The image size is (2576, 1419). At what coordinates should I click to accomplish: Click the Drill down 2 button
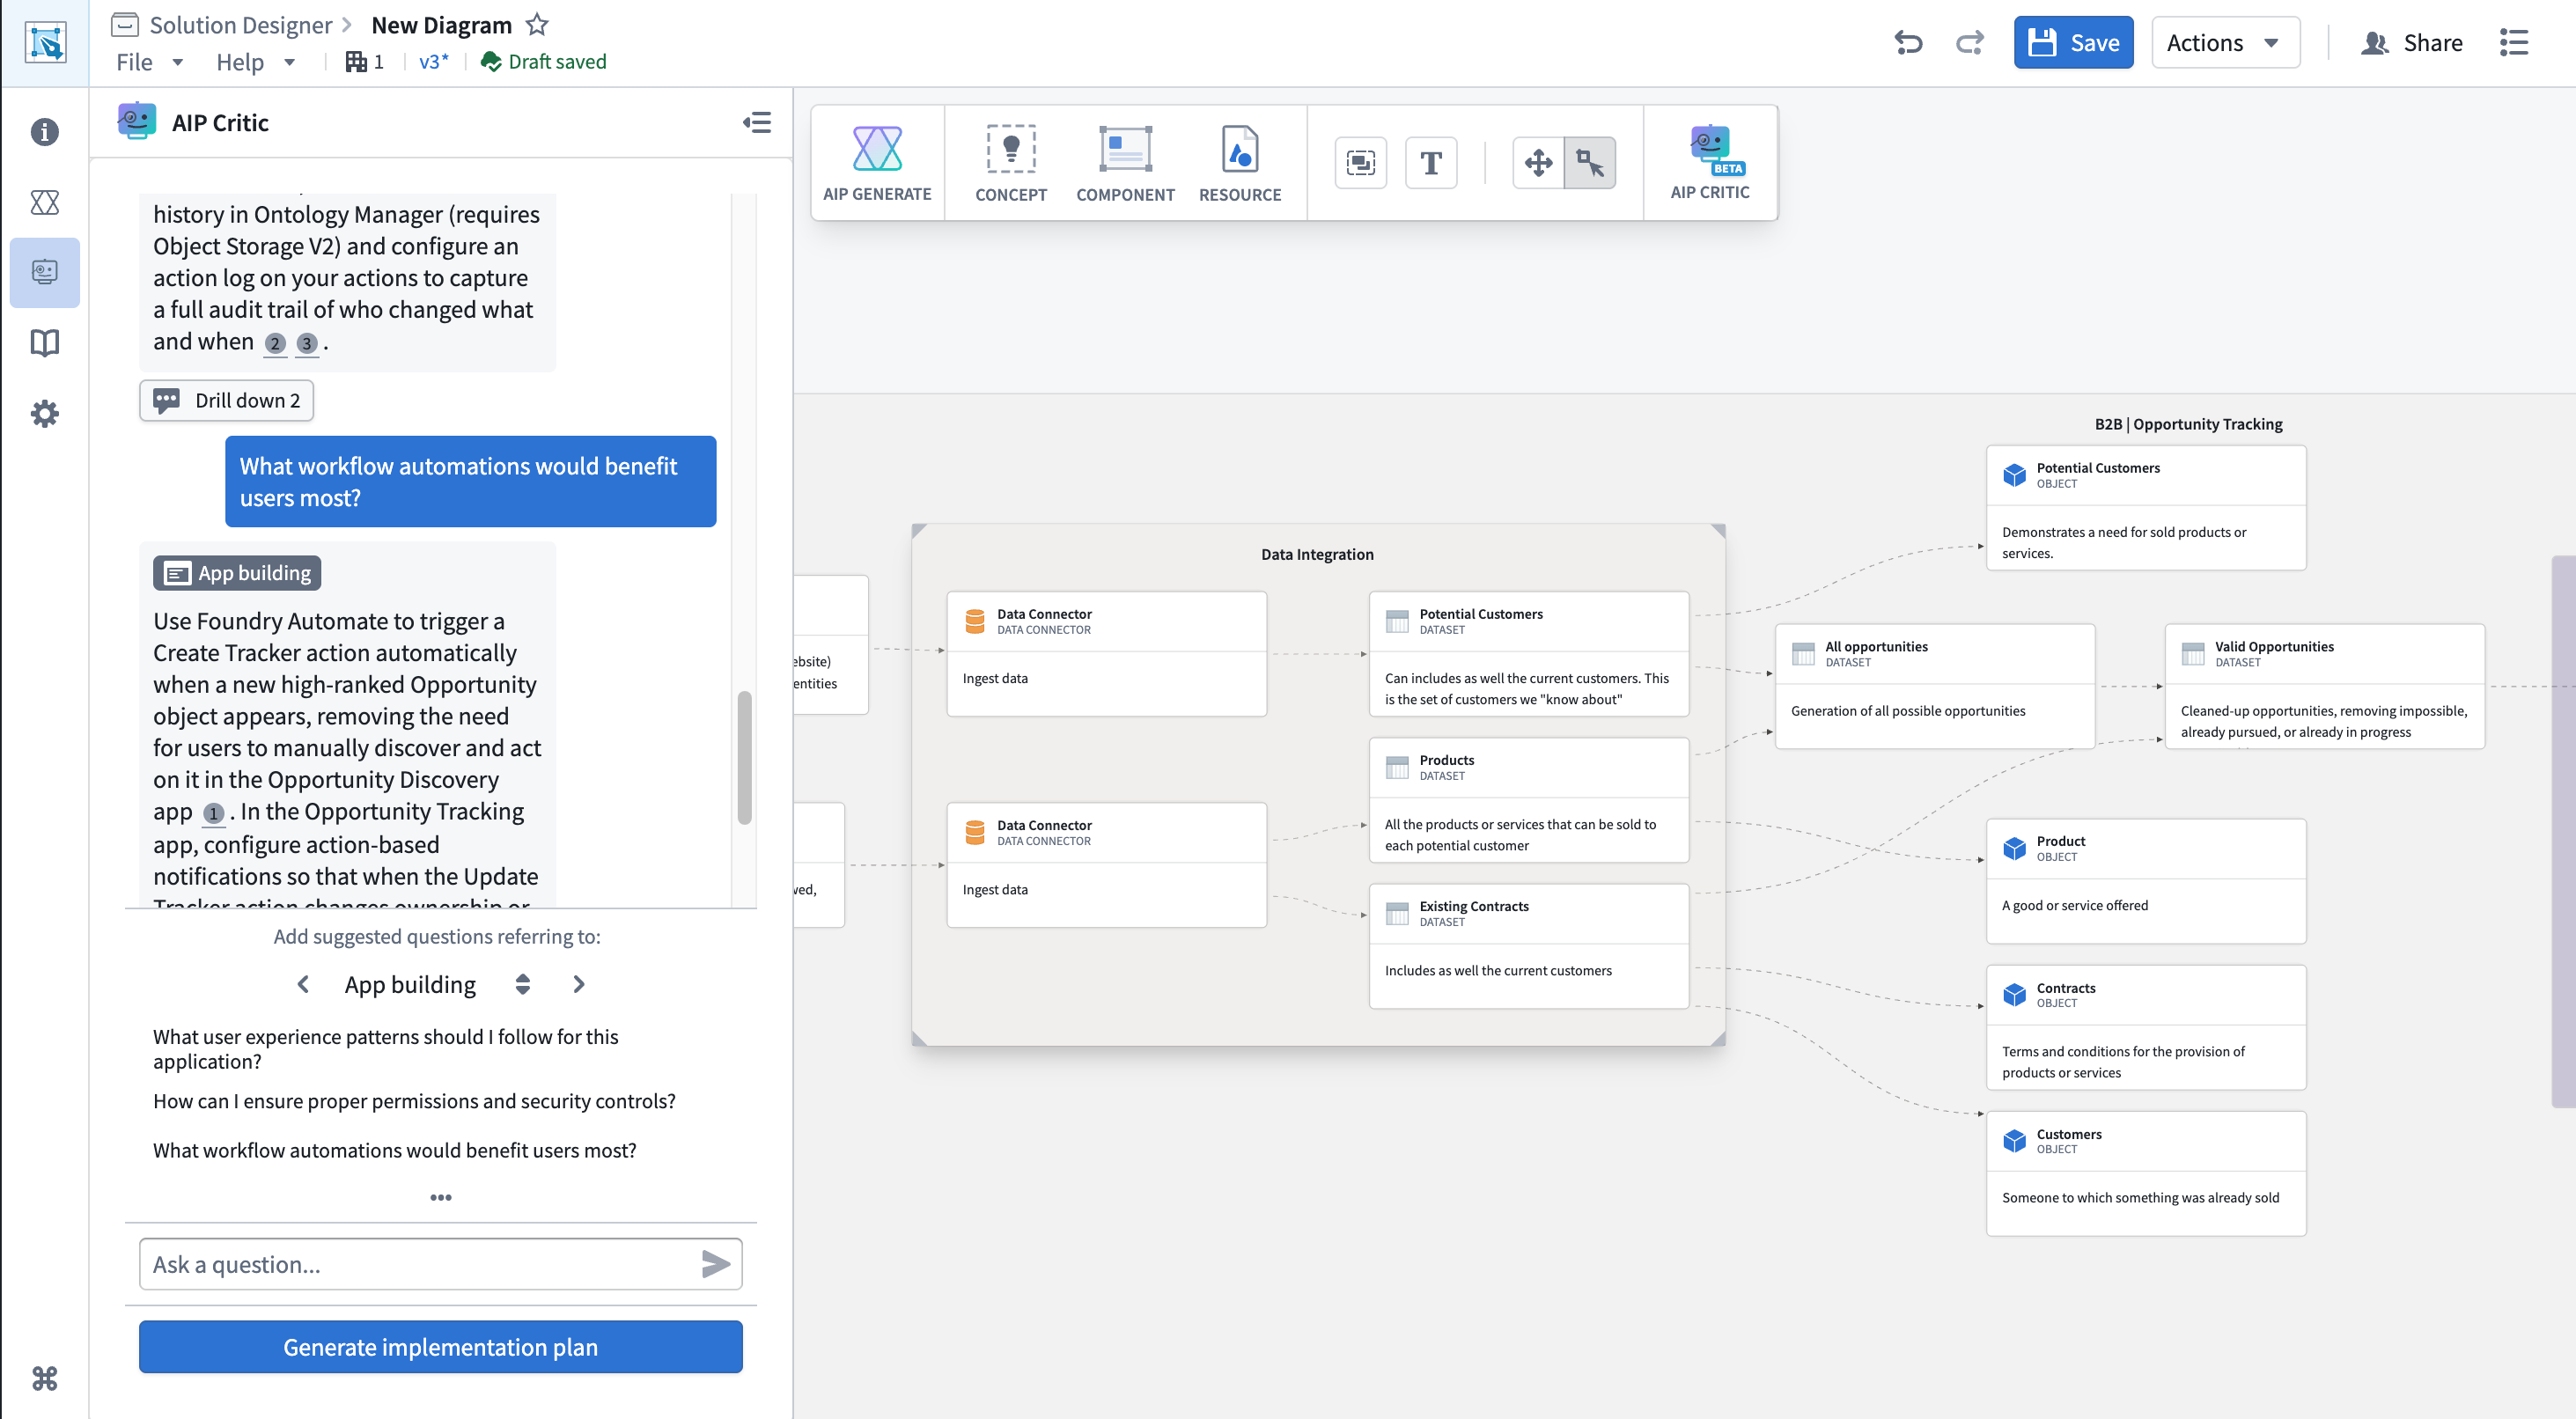(226, 400)
